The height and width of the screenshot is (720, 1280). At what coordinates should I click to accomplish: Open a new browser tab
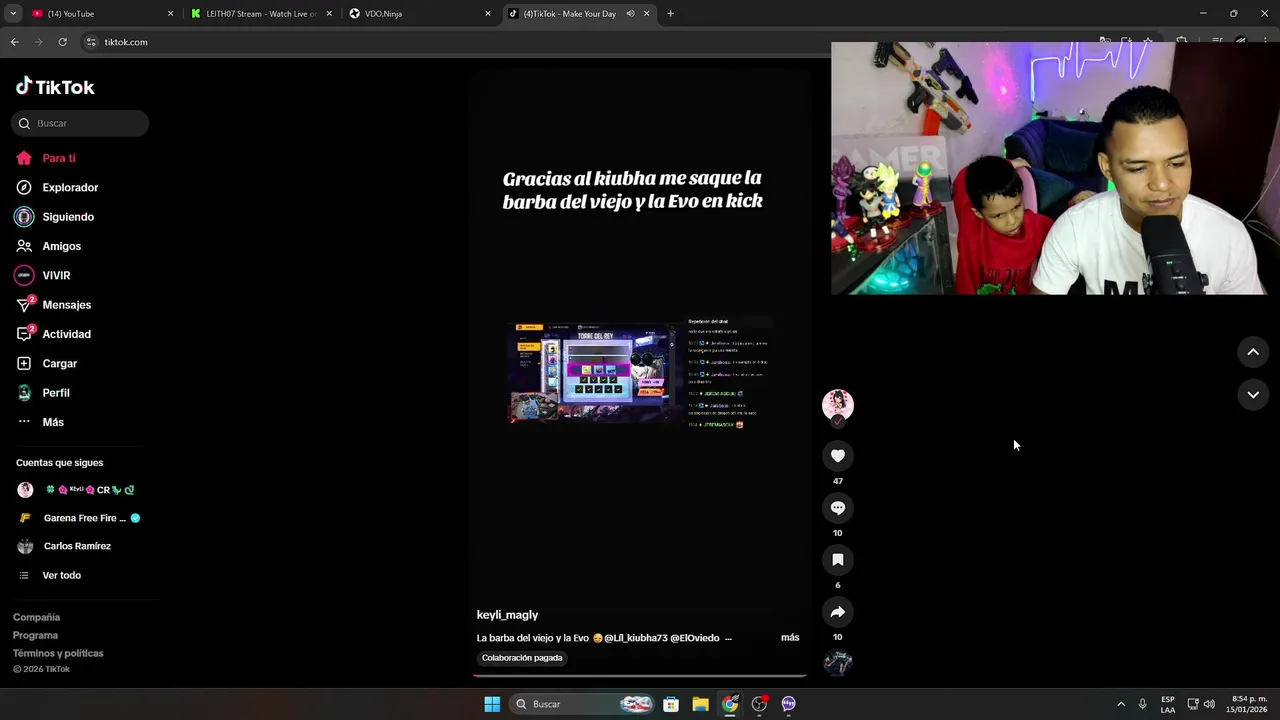click(x=670, y=14)
